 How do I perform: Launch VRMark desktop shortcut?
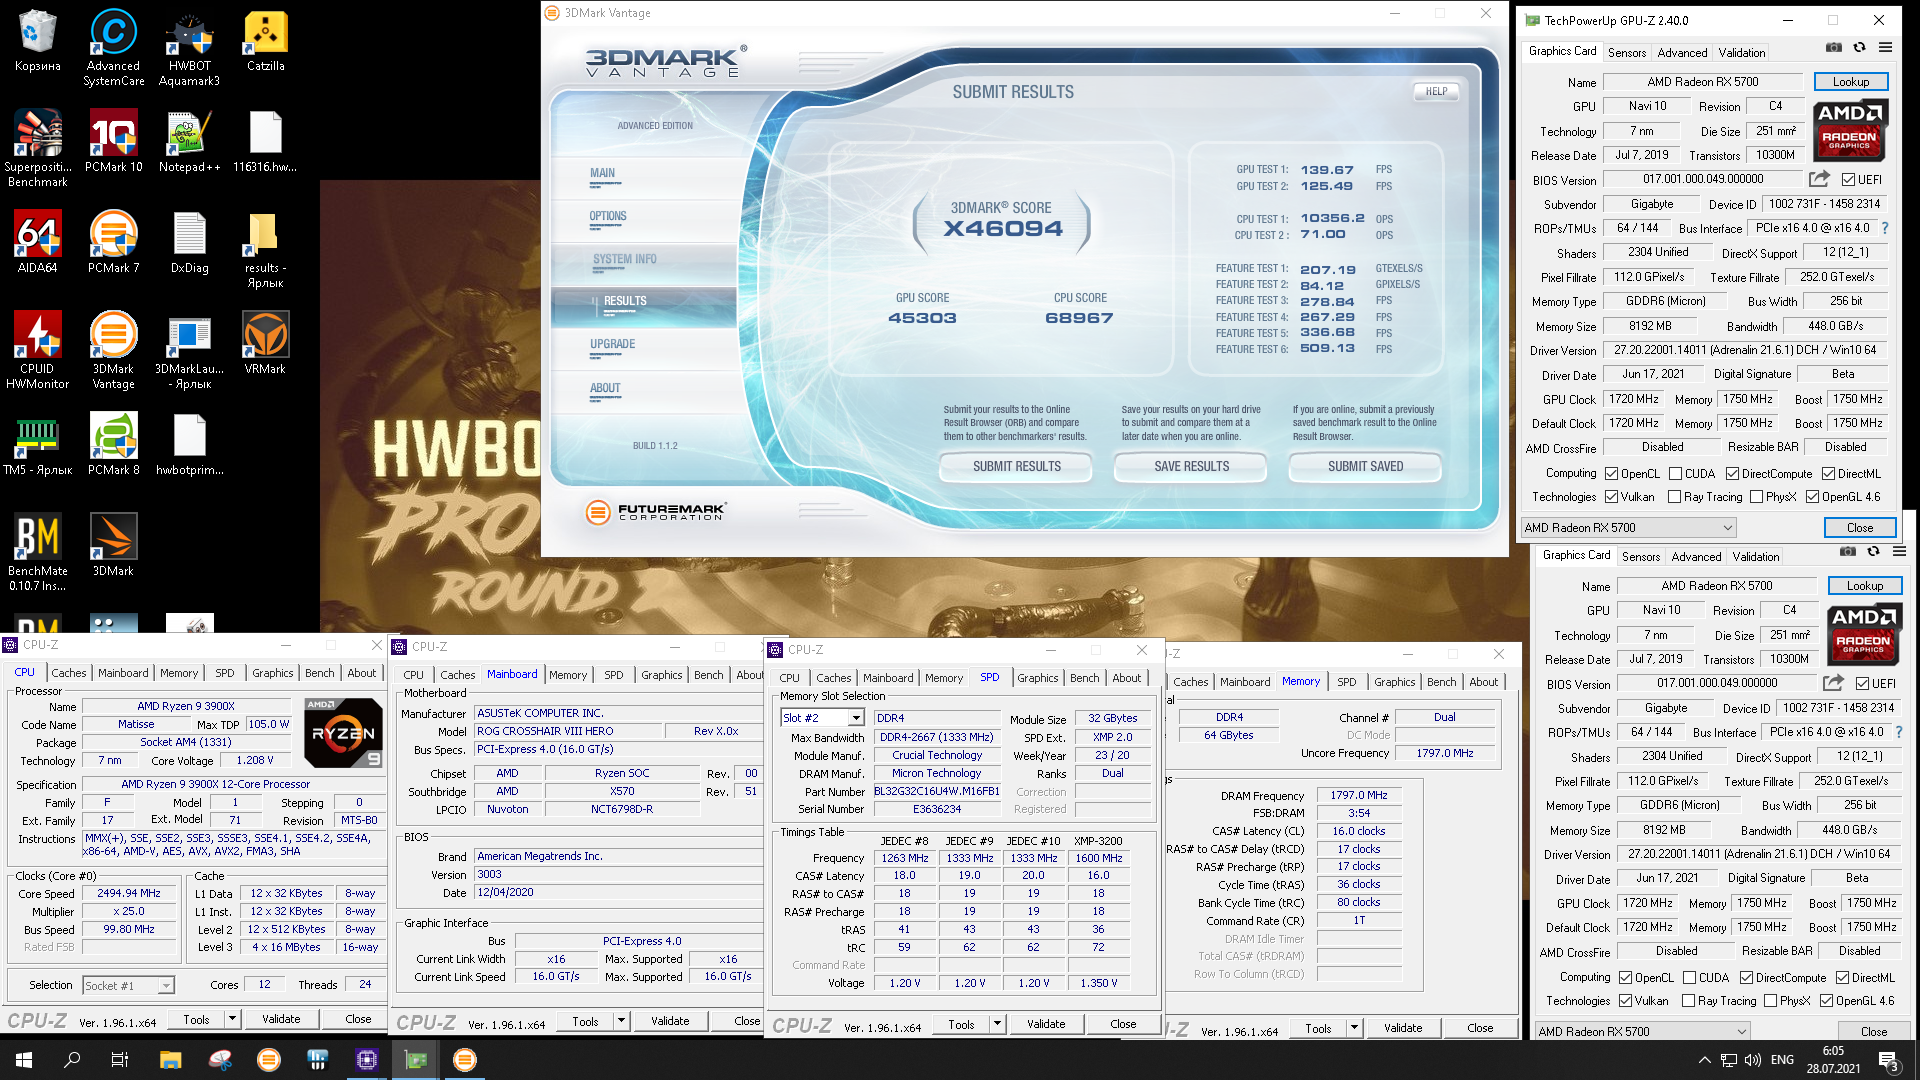265,343
